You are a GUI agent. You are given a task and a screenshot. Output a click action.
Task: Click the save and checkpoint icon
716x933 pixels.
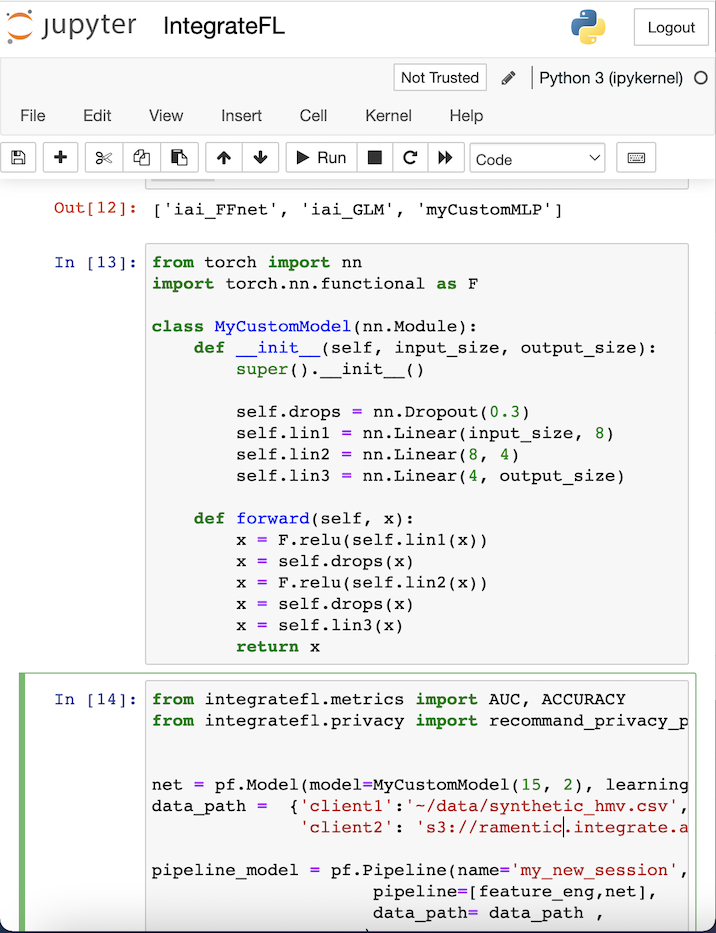point(19,157)
